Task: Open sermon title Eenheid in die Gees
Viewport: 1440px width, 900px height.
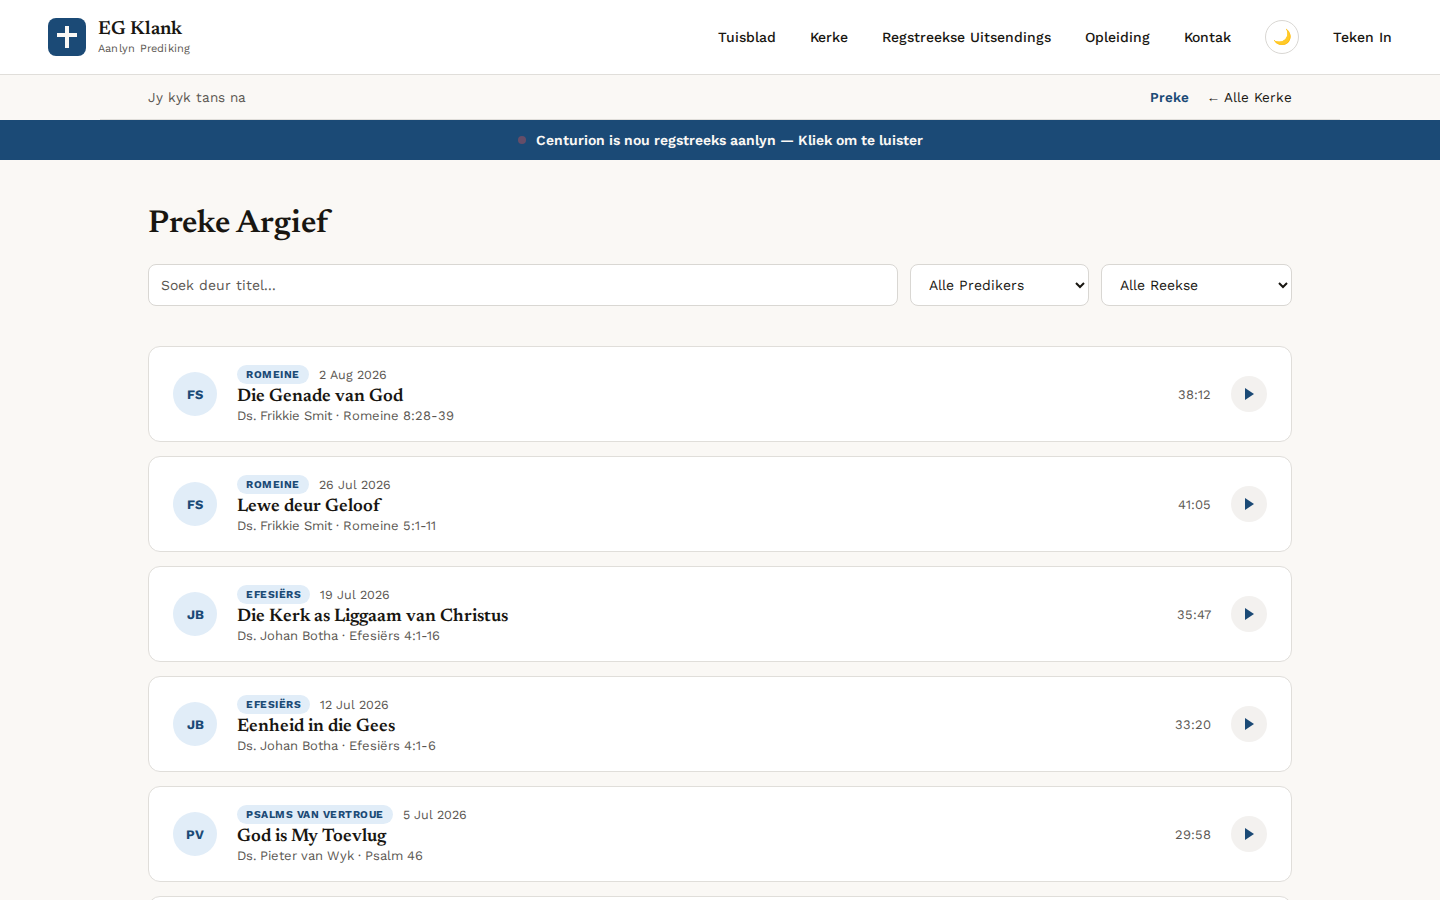Action: [316, 725]
